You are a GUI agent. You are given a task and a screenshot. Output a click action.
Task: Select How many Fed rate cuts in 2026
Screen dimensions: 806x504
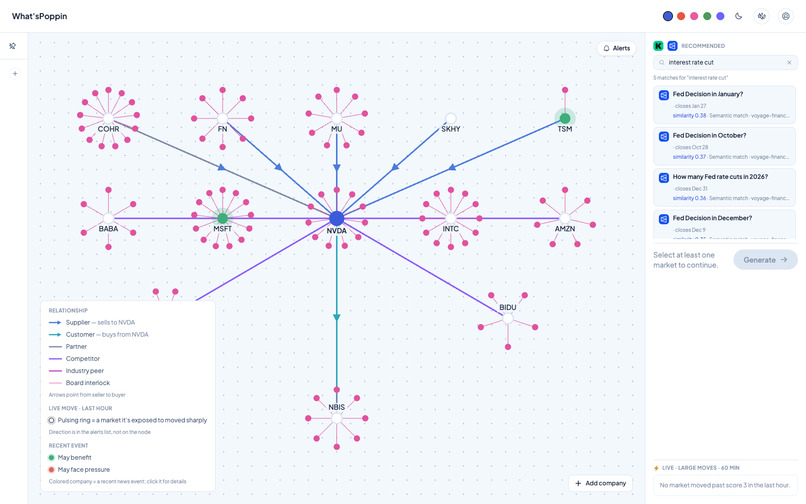(724, 187)
